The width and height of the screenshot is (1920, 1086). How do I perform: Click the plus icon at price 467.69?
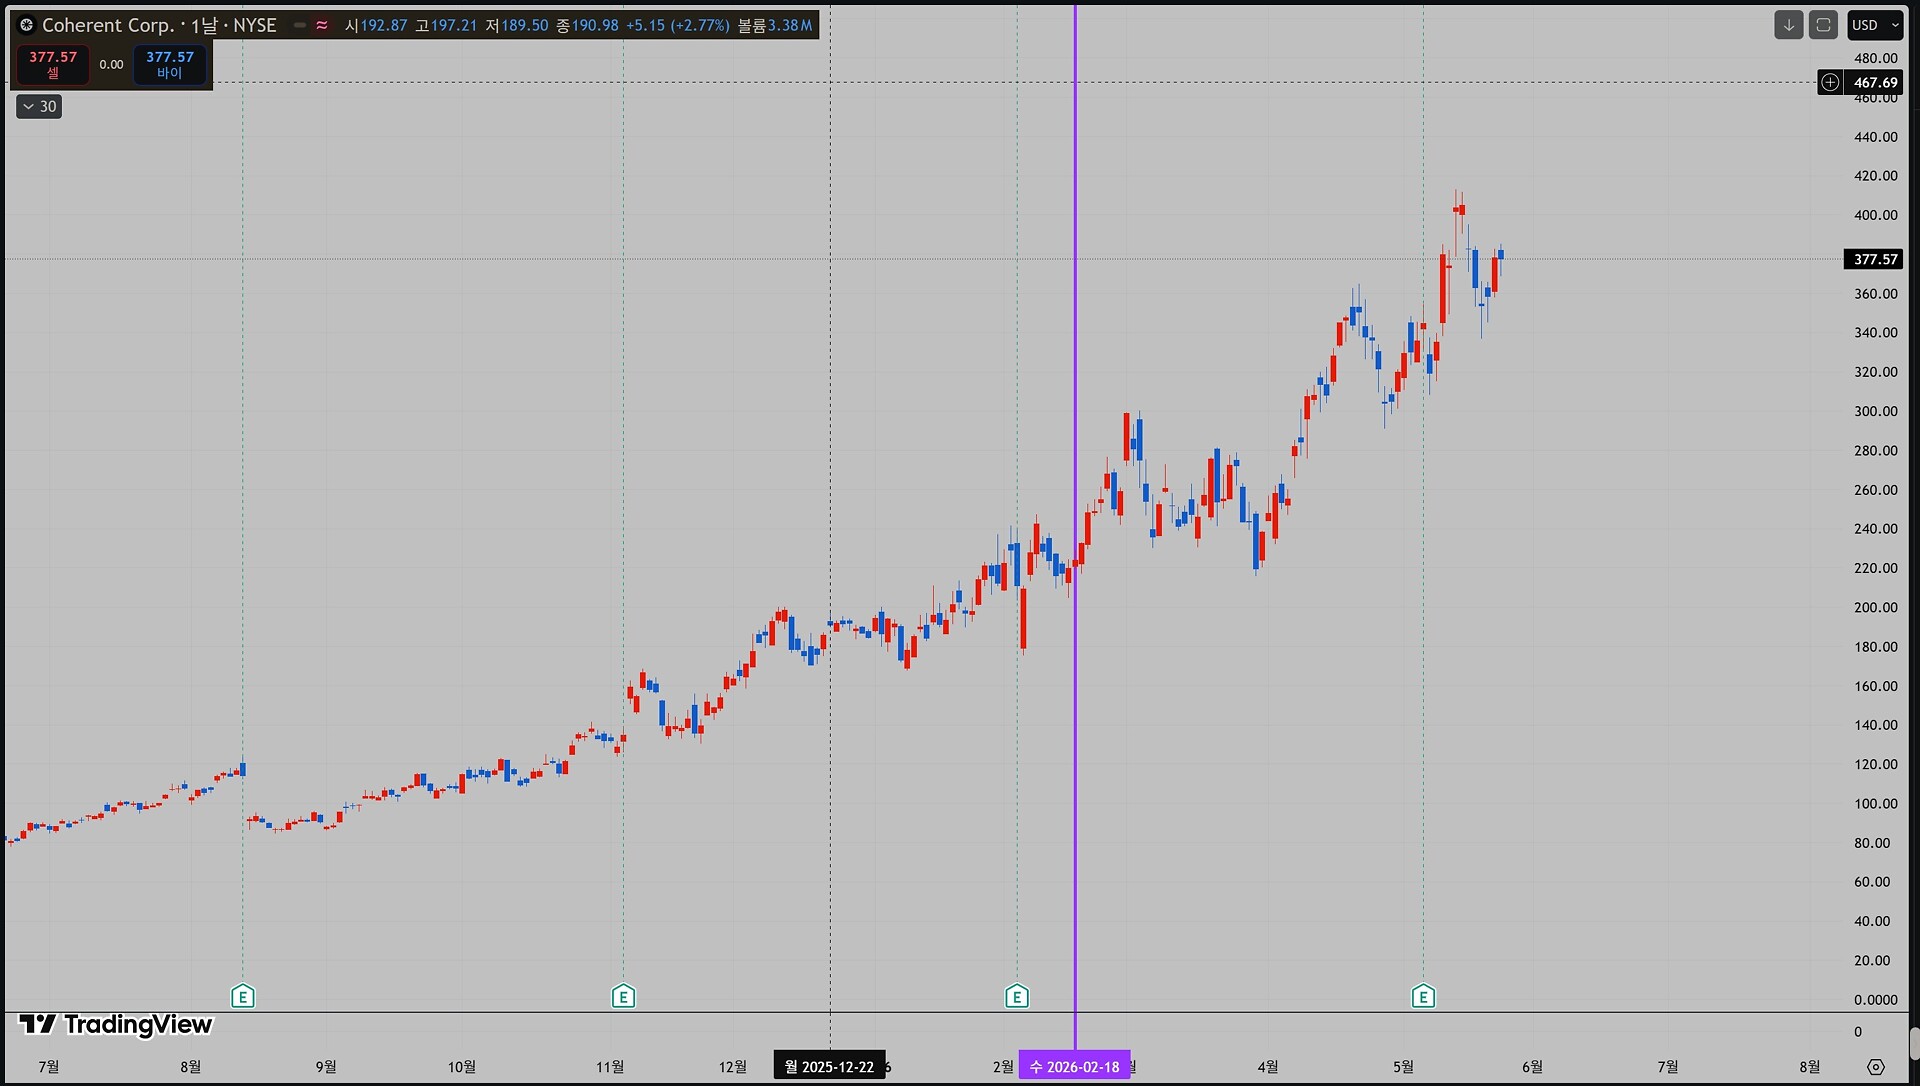pos(1830,83)
